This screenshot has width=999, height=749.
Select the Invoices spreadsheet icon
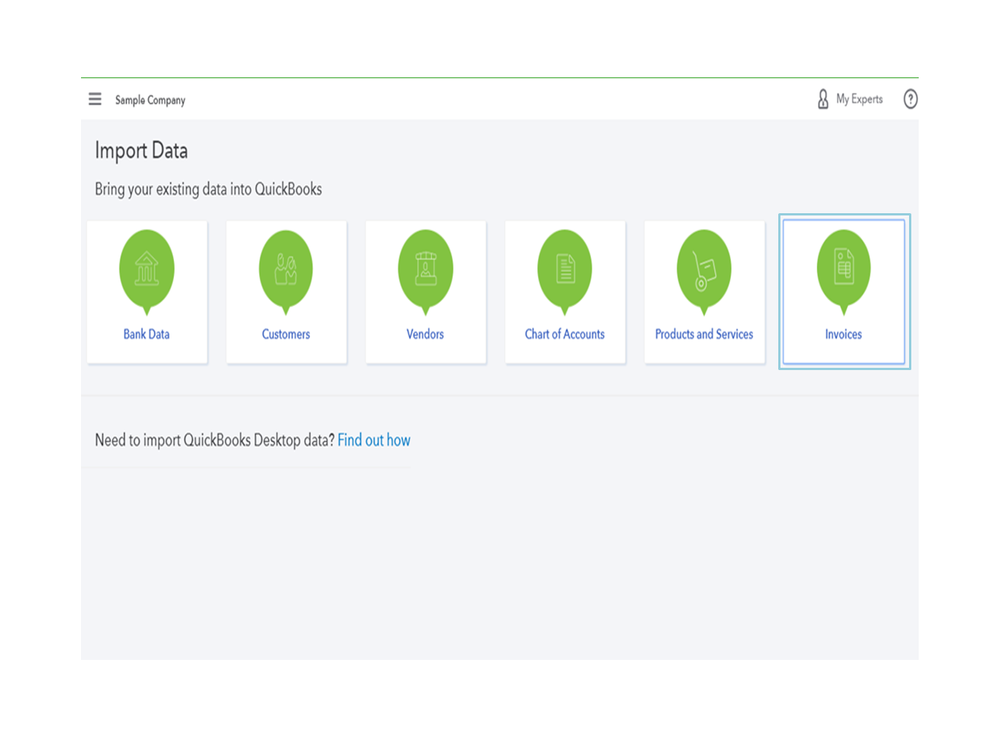pos(844,268)
